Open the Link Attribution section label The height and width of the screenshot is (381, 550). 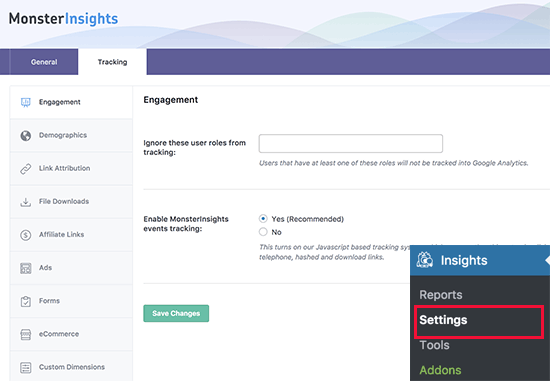click(x=65, y=168)
